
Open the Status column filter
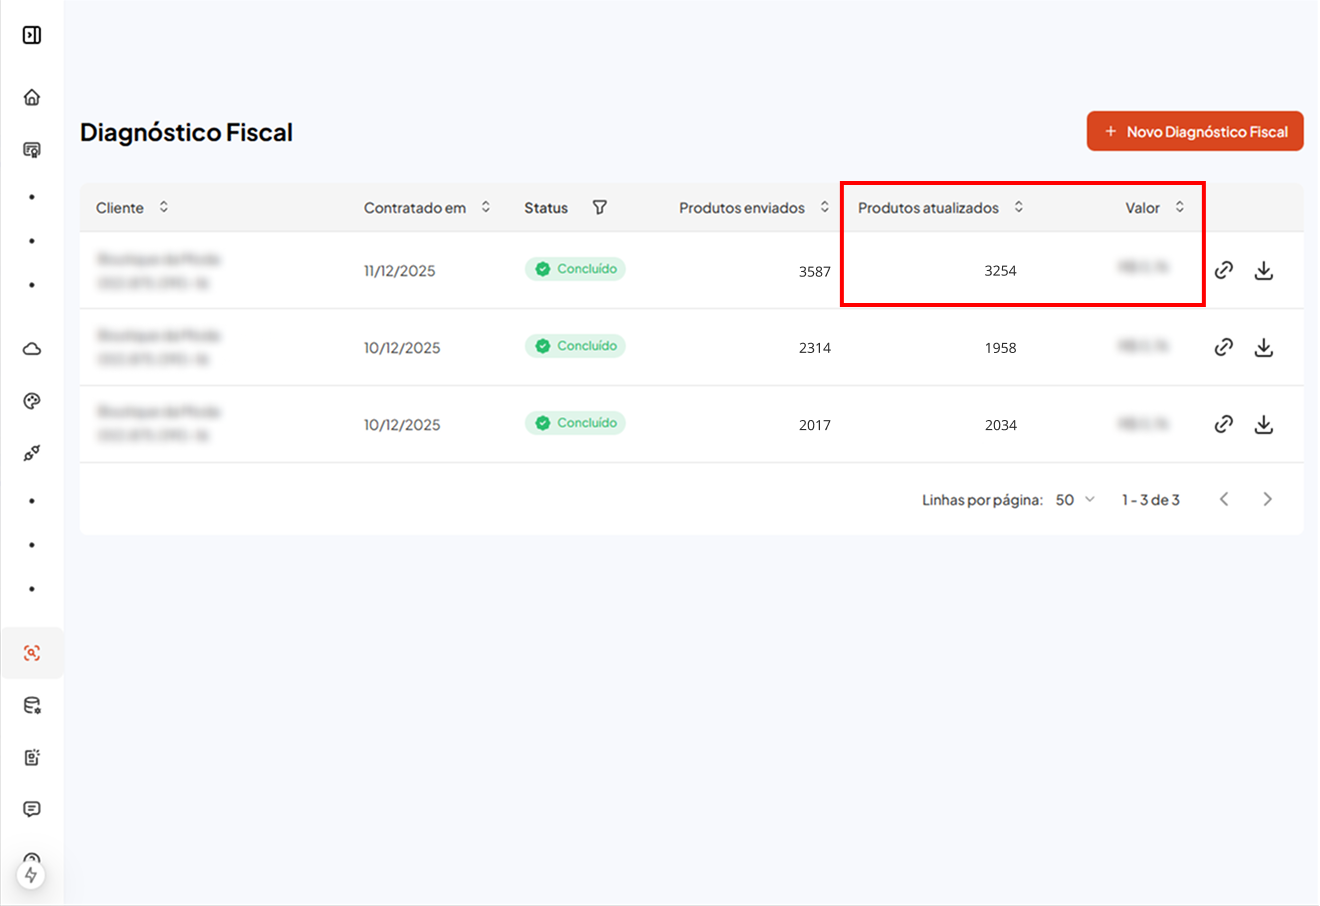[599, 207]
